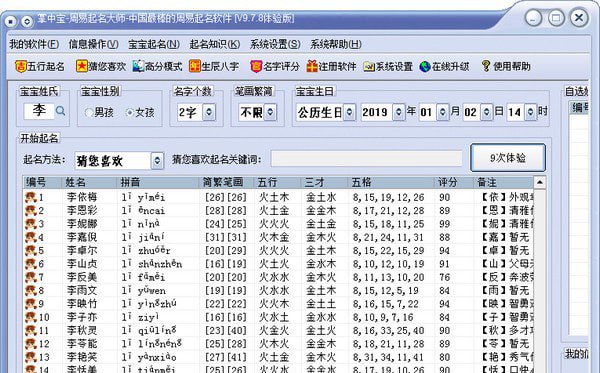
Task: Sort by the 简繁笔画 column header
Action: pos(226,182)
